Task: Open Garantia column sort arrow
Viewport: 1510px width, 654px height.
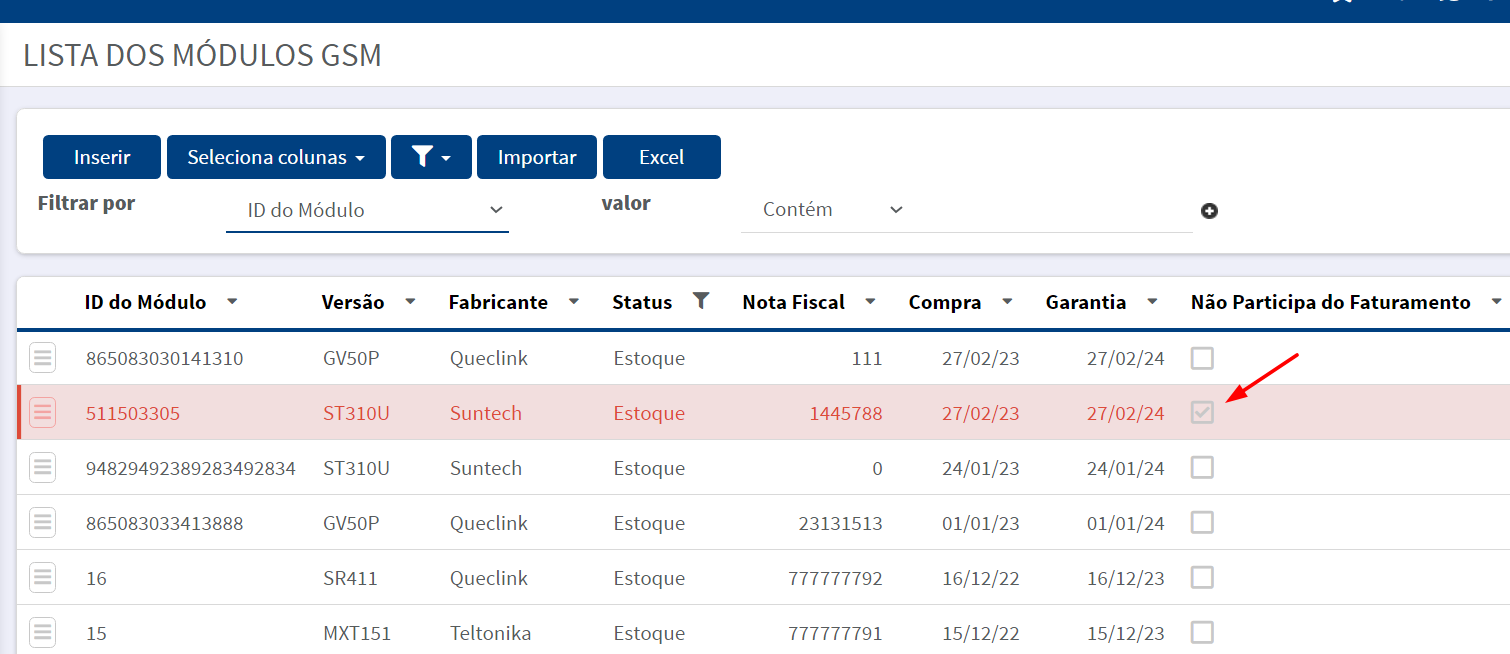Action: tap(1152, 301)
